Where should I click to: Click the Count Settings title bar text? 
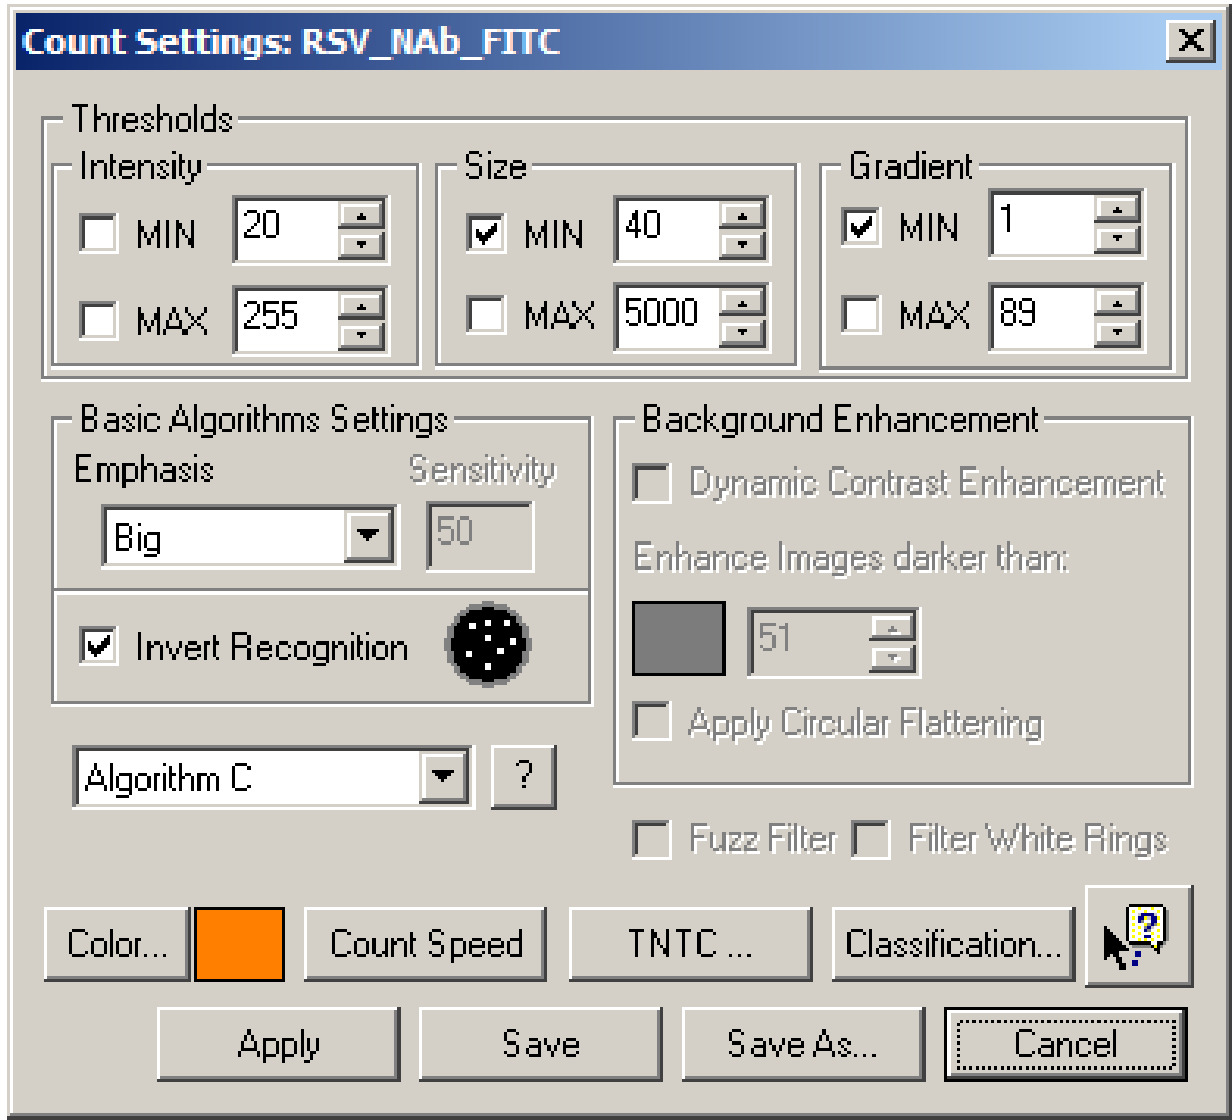pyautogui.click(x=291, y=43)
